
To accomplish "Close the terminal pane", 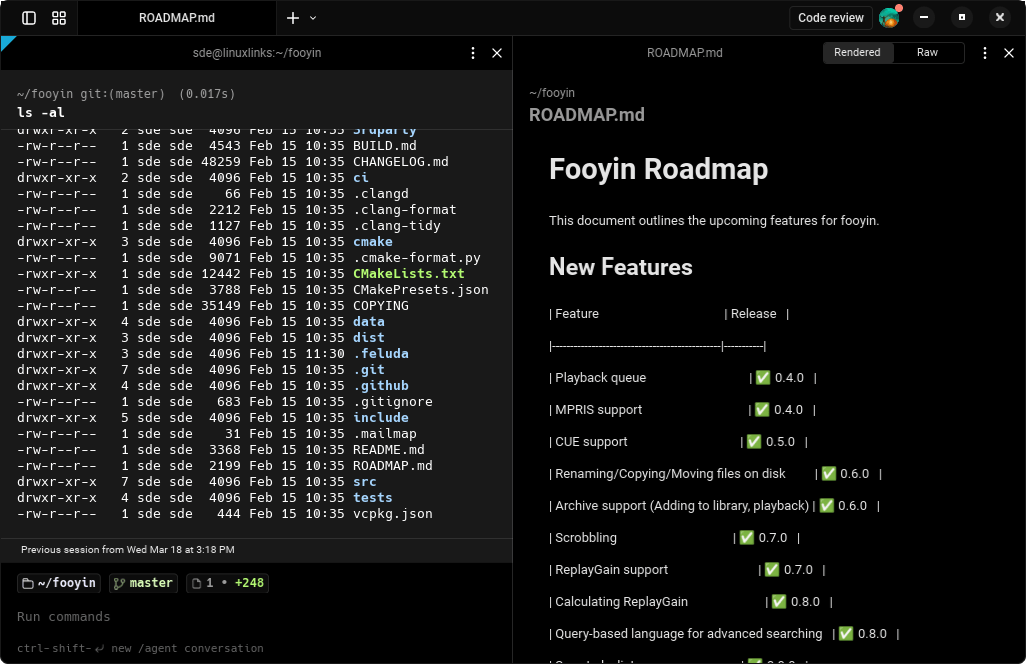I will [497, 53].
